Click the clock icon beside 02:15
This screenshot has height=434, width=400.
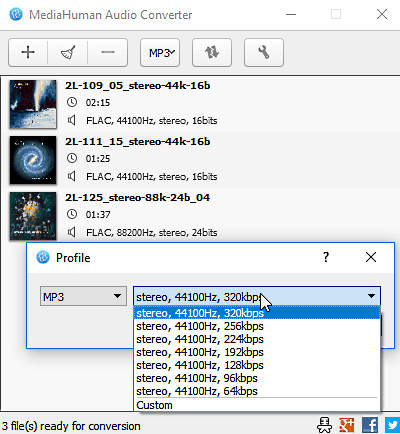[72, 102]
